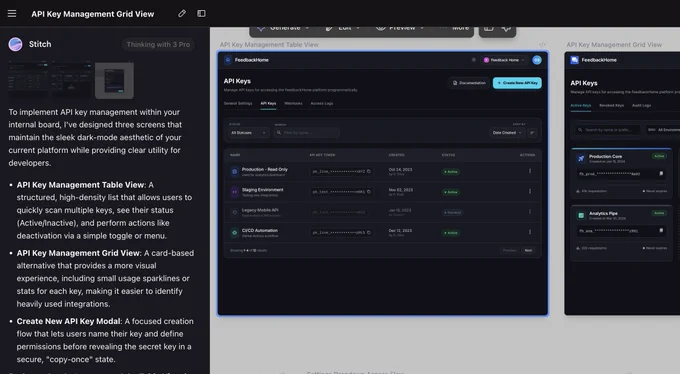The height and width of the screenshot is (374, 680).
Task: Copy the Analytics Pipe key
Action: tap(661, 230)
